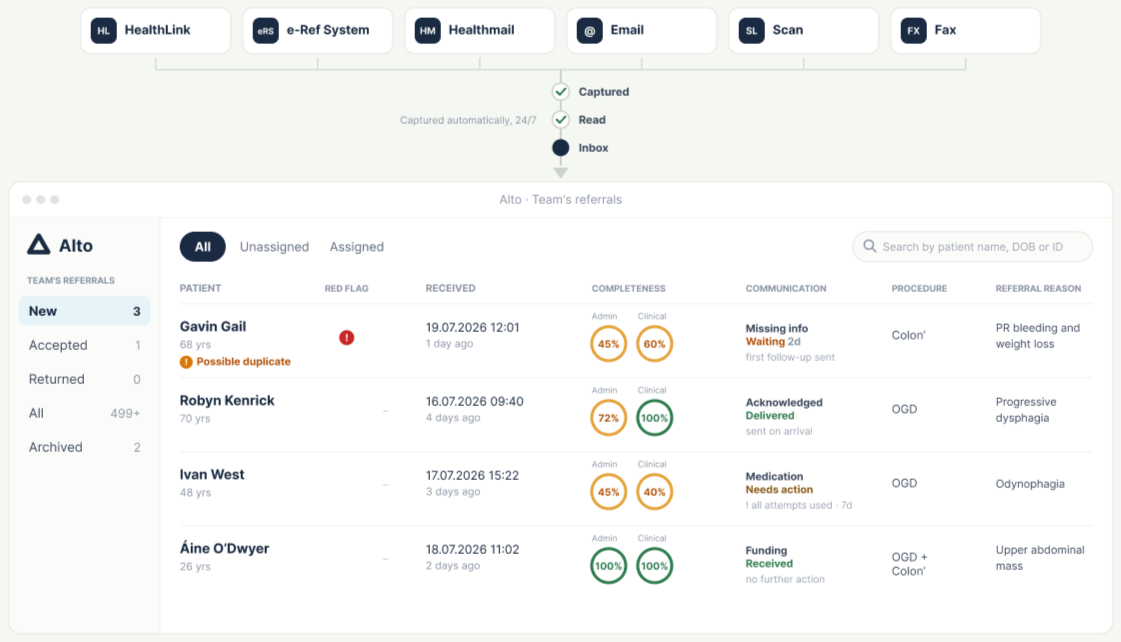Viewport: 1121px width, 642px height.
Task: Select the e-Ref System eRS icon
Action: coord(265,31)
